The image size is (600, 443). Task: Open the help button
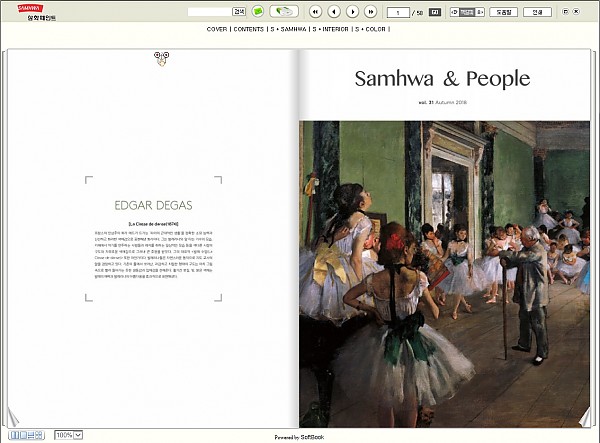click(504, 12)
